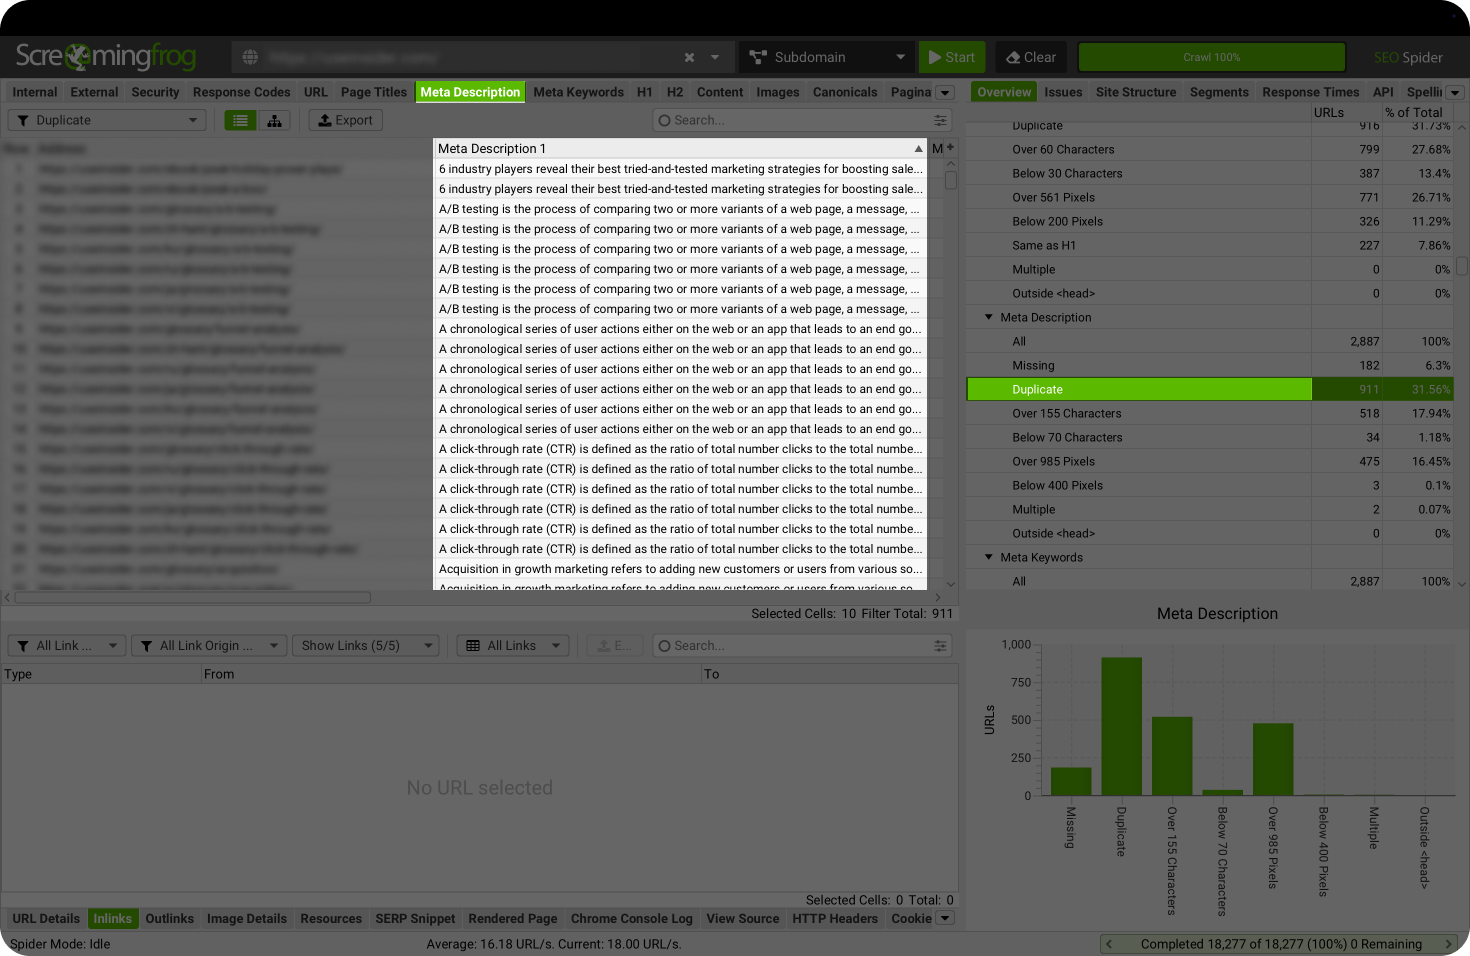Image resolution: width=1470 pixels, height=956 pixels.
Task: Click overview panel vertical scrollbar
Action: click(1462, 266)
